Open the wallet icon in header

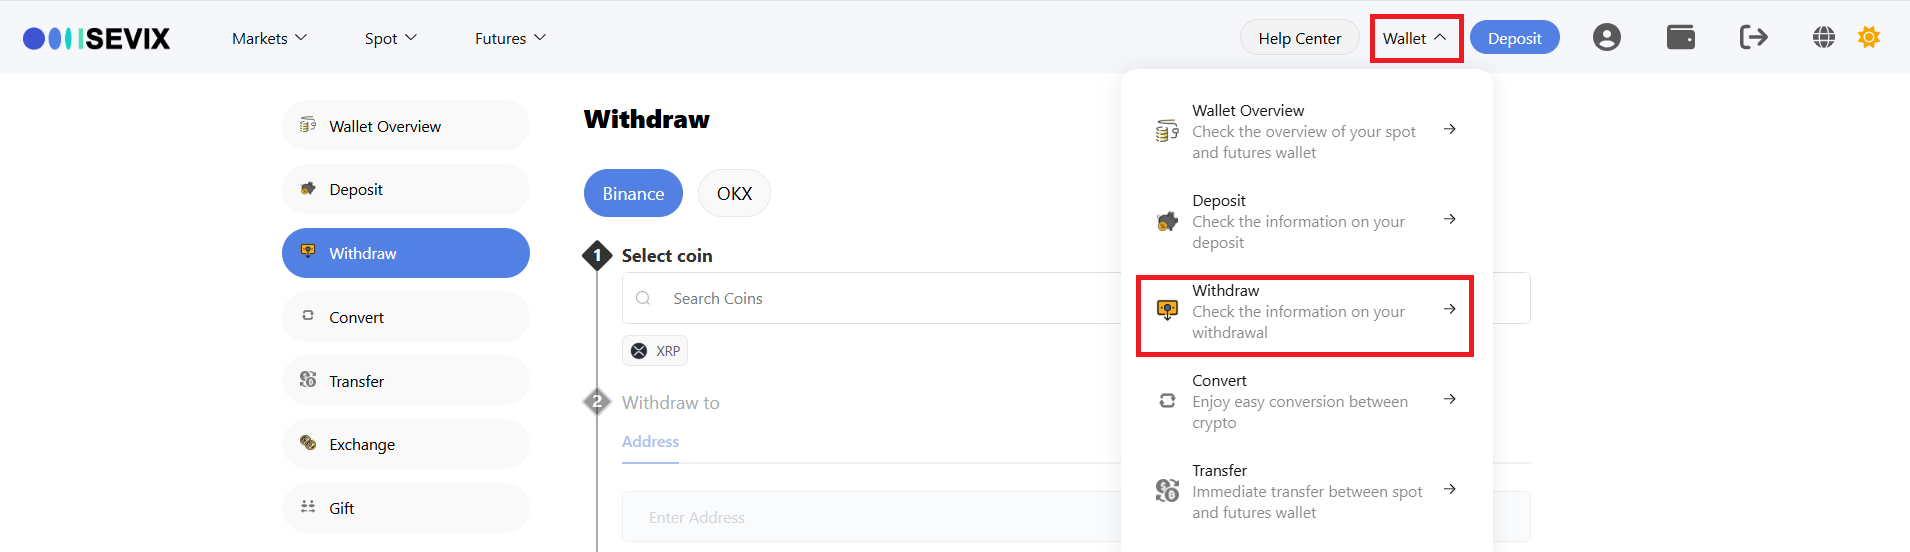point(1680,38)
